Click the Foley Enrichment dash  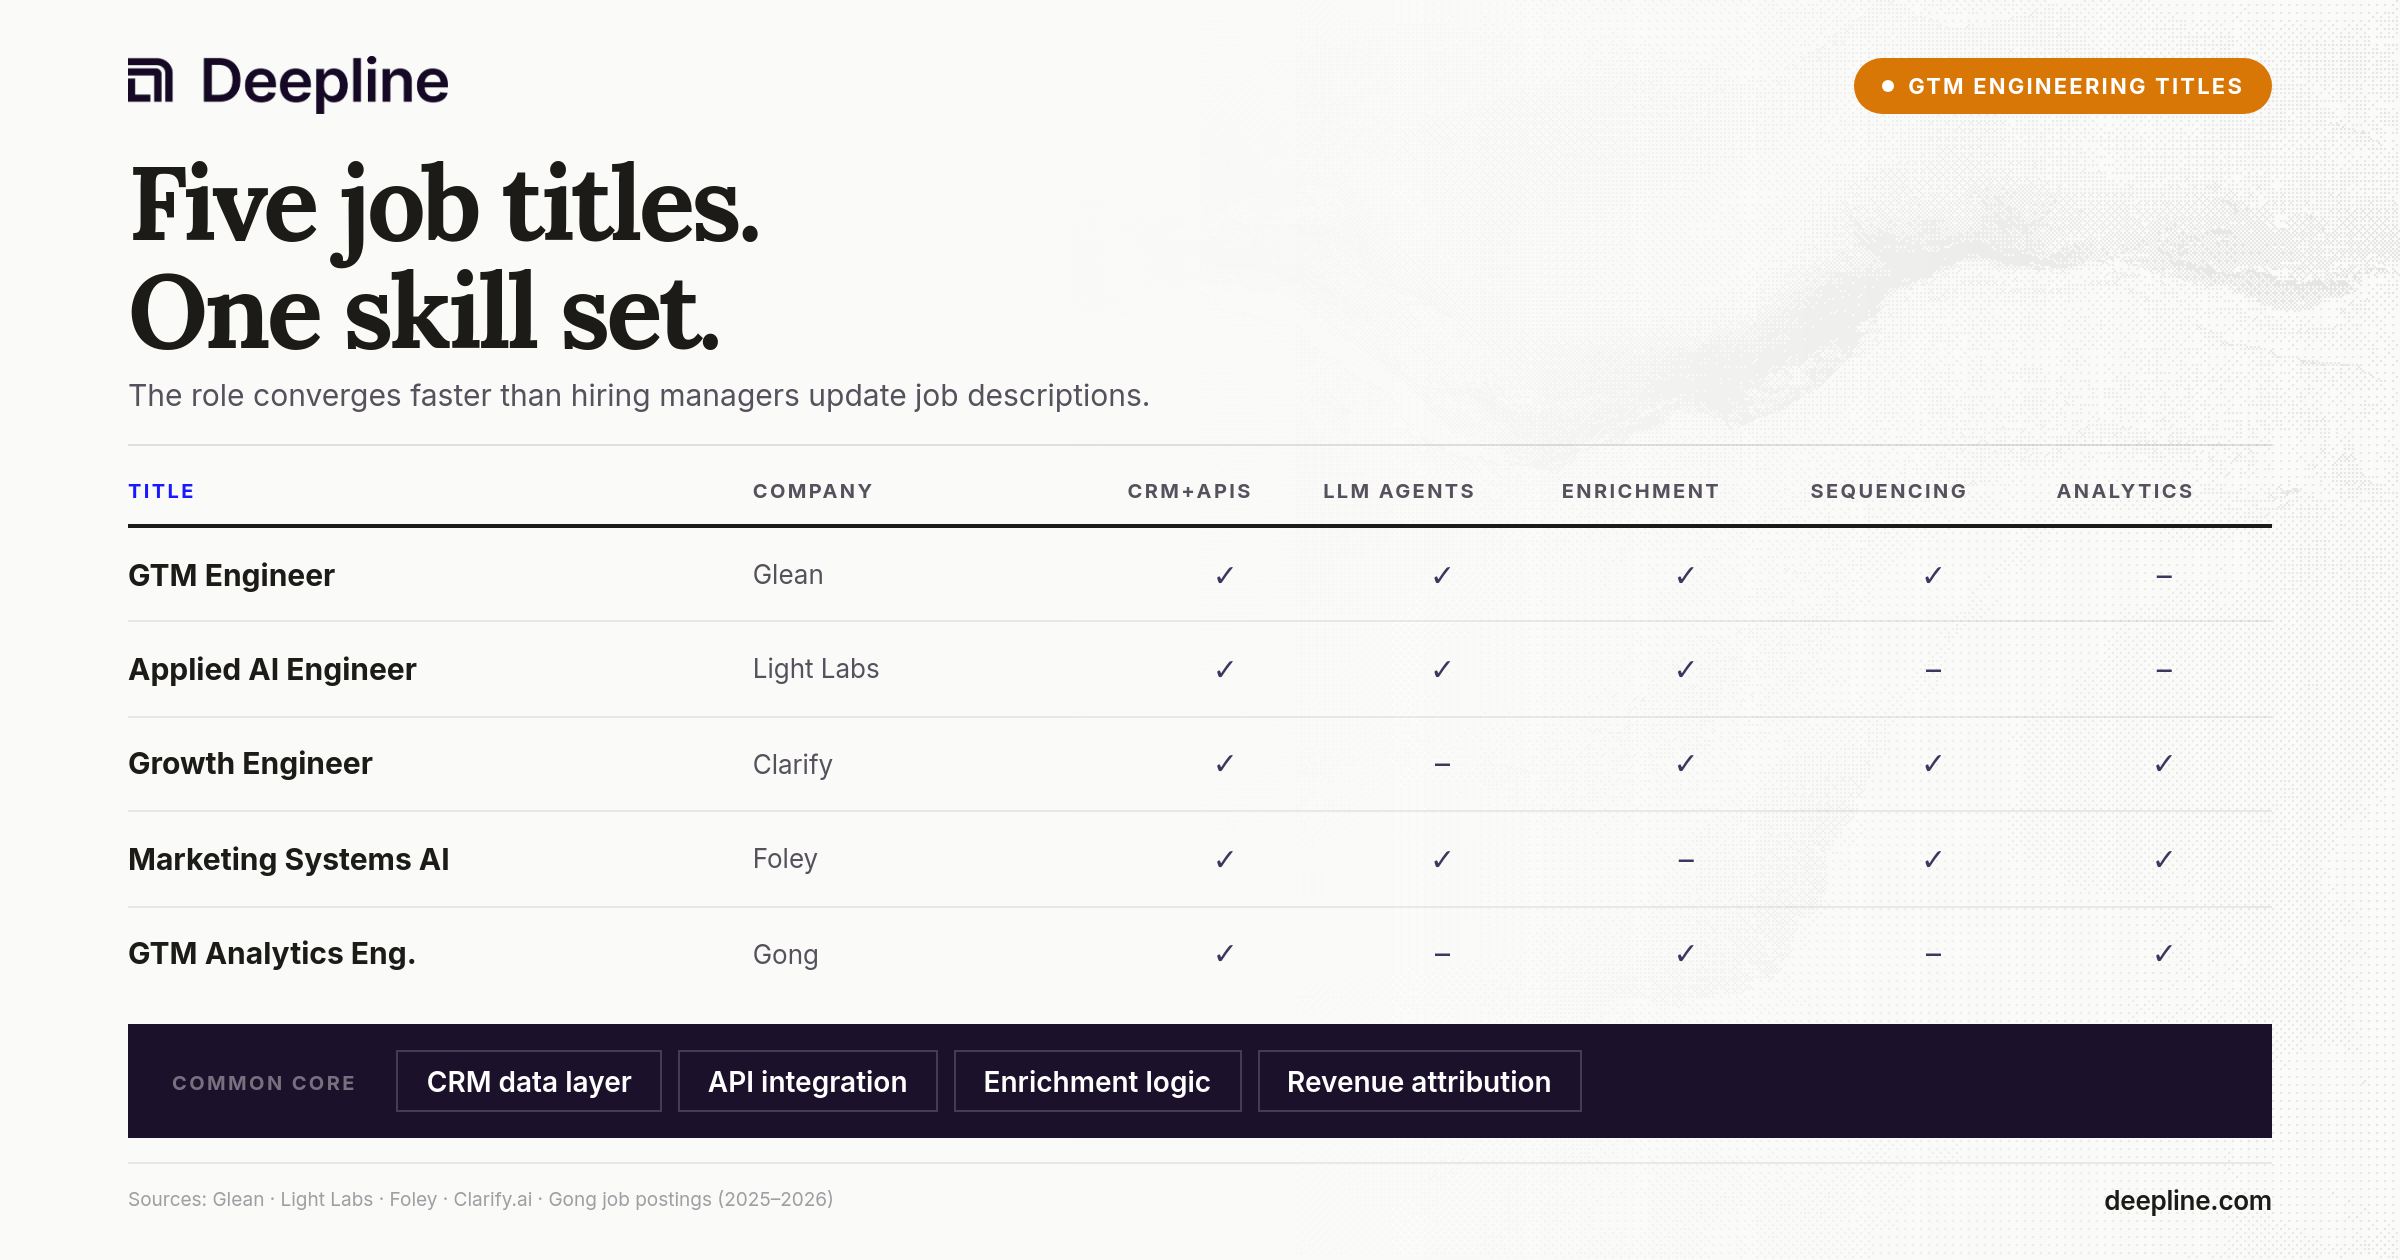coord(1686,861)
